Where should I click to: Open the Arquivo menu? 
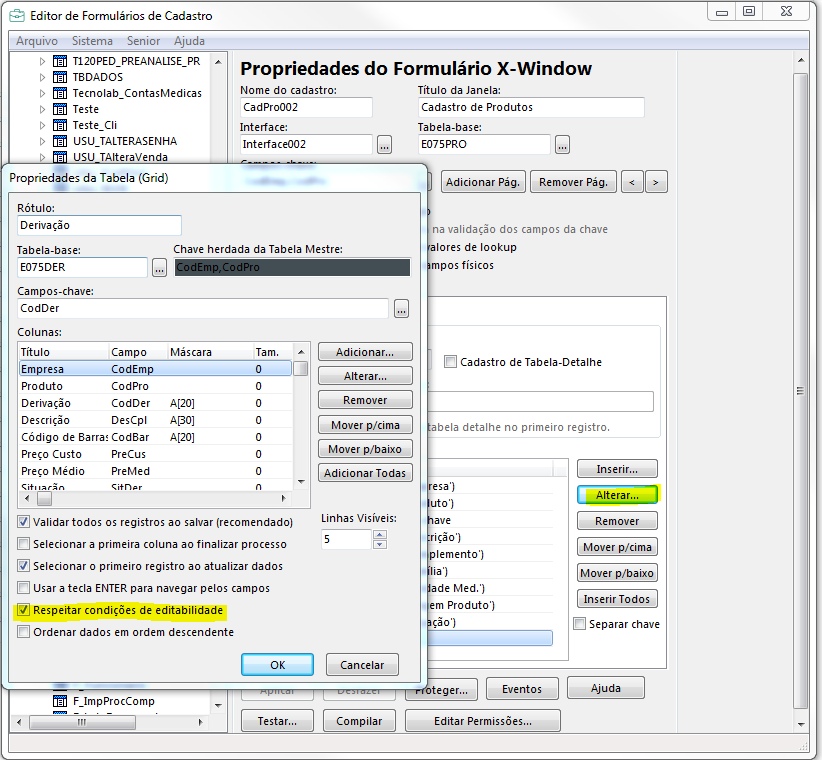(37, 41)
